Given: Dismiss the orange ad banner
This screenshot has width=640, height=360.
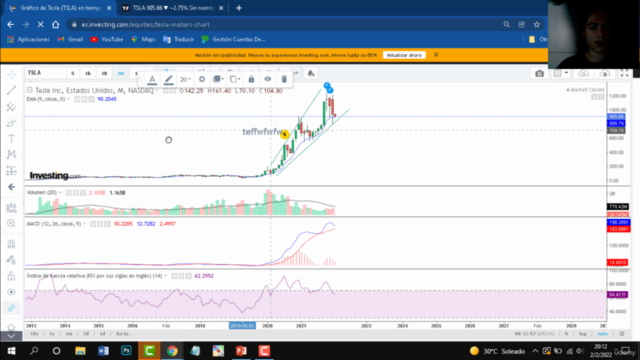Looking at the screenshot, I should (x=436, y=55).
